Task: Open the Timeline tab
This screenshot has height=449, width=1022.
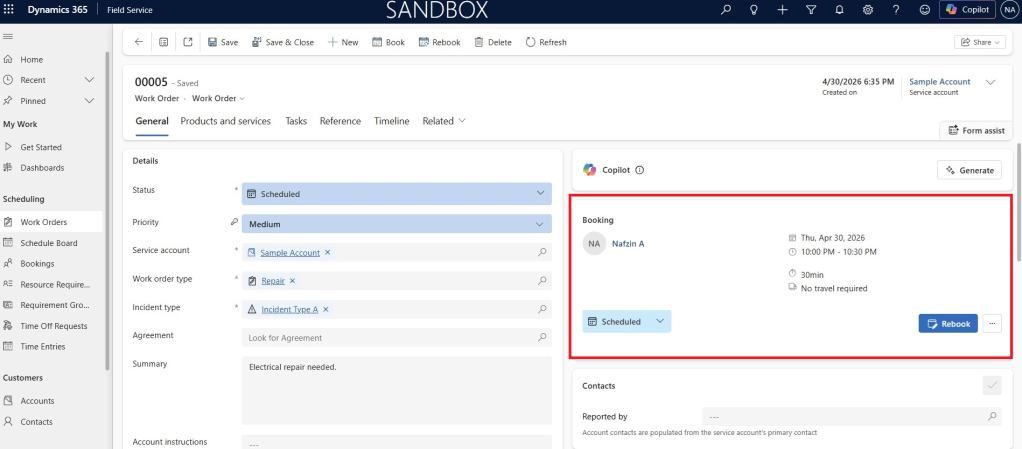Action: (392, 121)
